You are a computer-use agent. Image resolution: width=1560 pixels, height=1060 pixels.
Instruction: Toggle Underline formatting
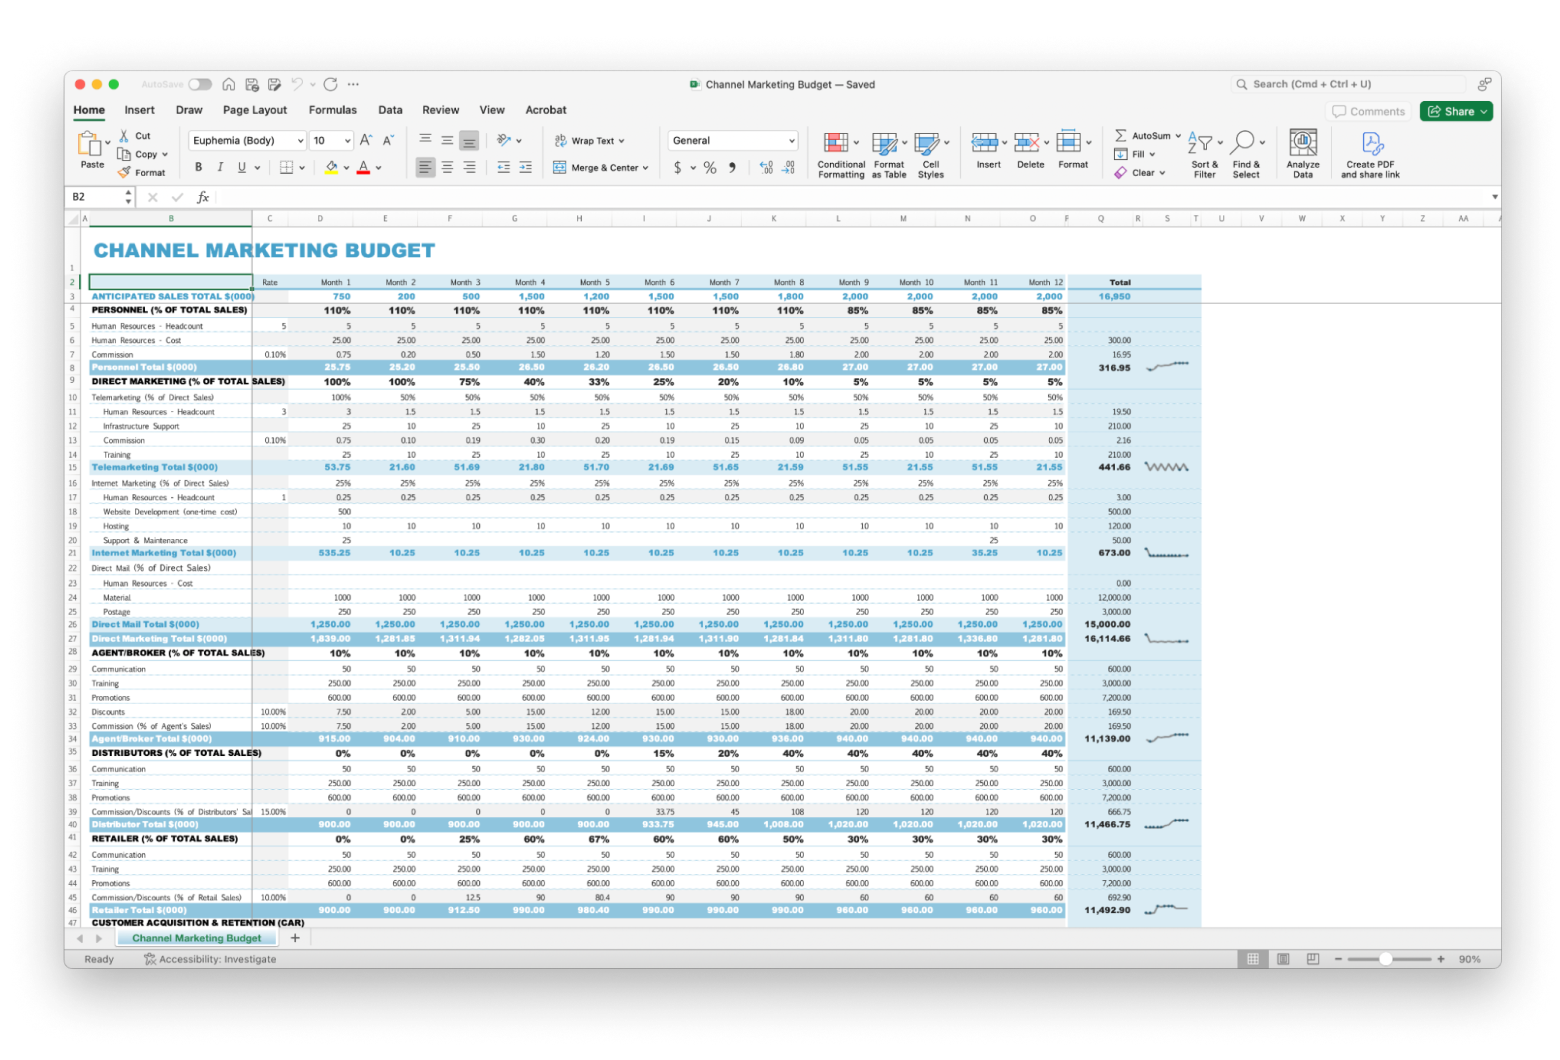click(241, 168)
